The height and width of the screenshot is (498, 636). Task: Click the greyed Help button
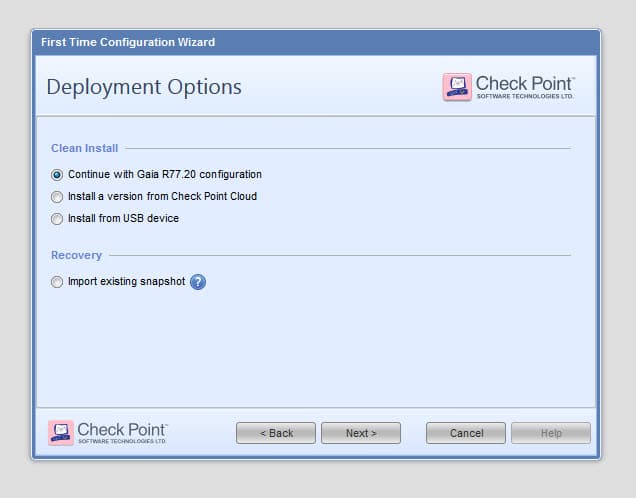point(551,433)
